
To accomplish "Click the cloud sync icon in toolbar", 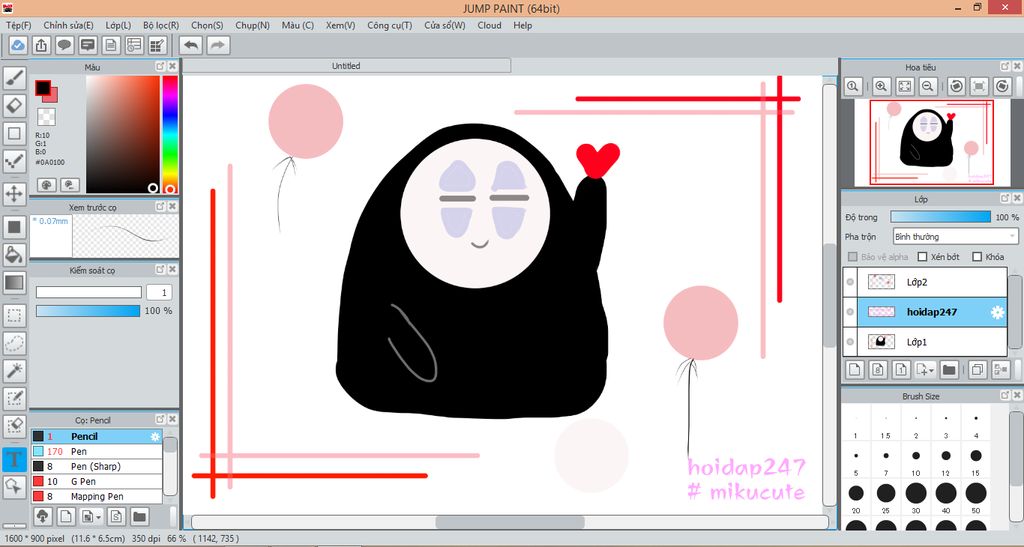I will [18, 45].
